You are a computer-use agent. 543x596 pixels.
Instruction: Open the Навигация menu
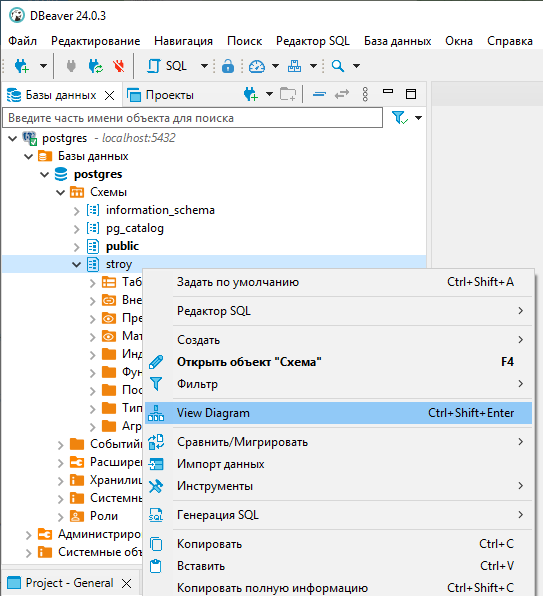(x=183, y=41)
